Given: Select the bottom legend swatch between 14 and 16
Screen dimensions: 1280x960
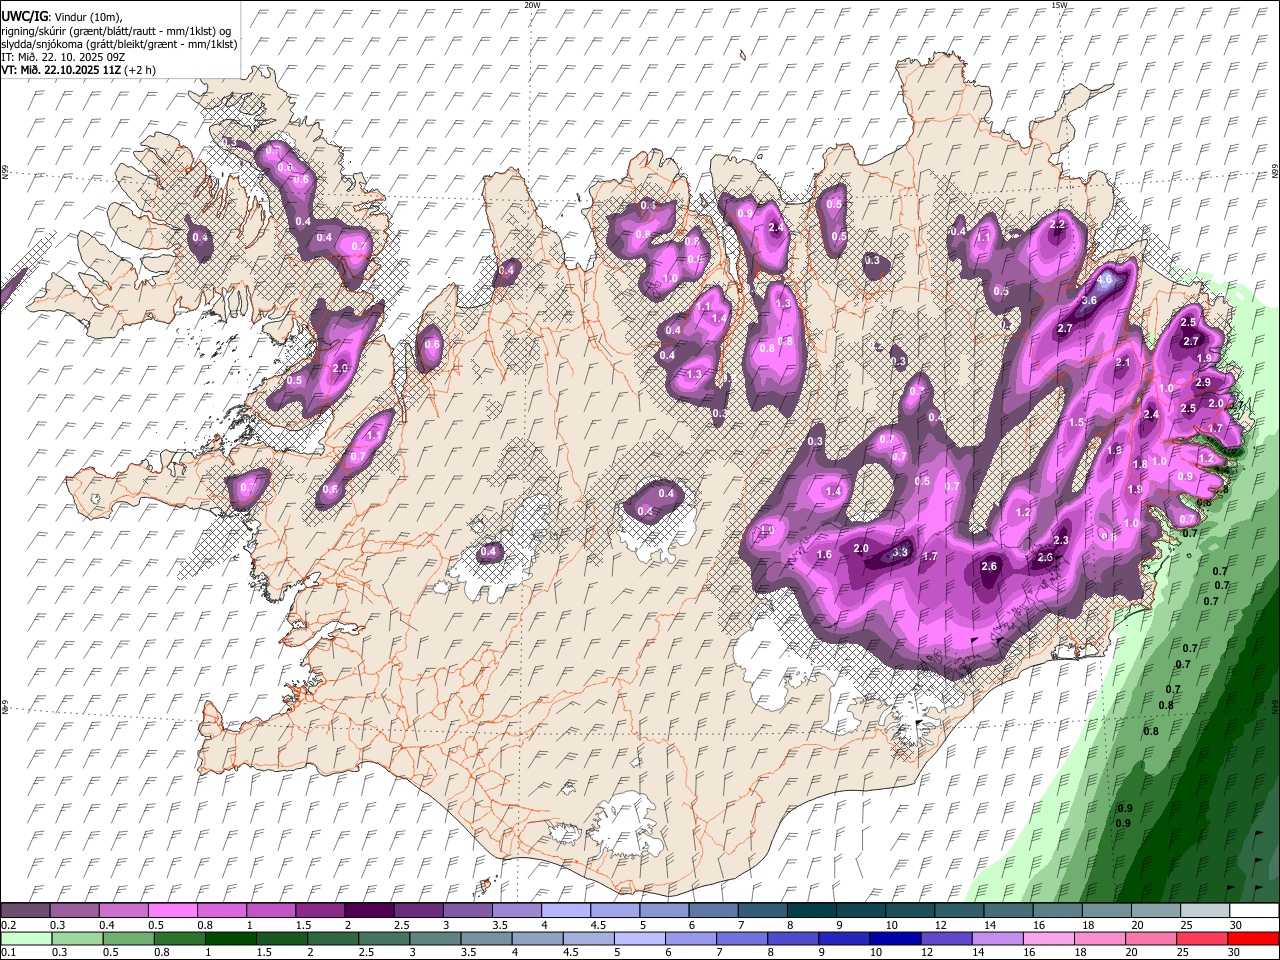Looking at the screenshot, I should click(x=995, y=938).
